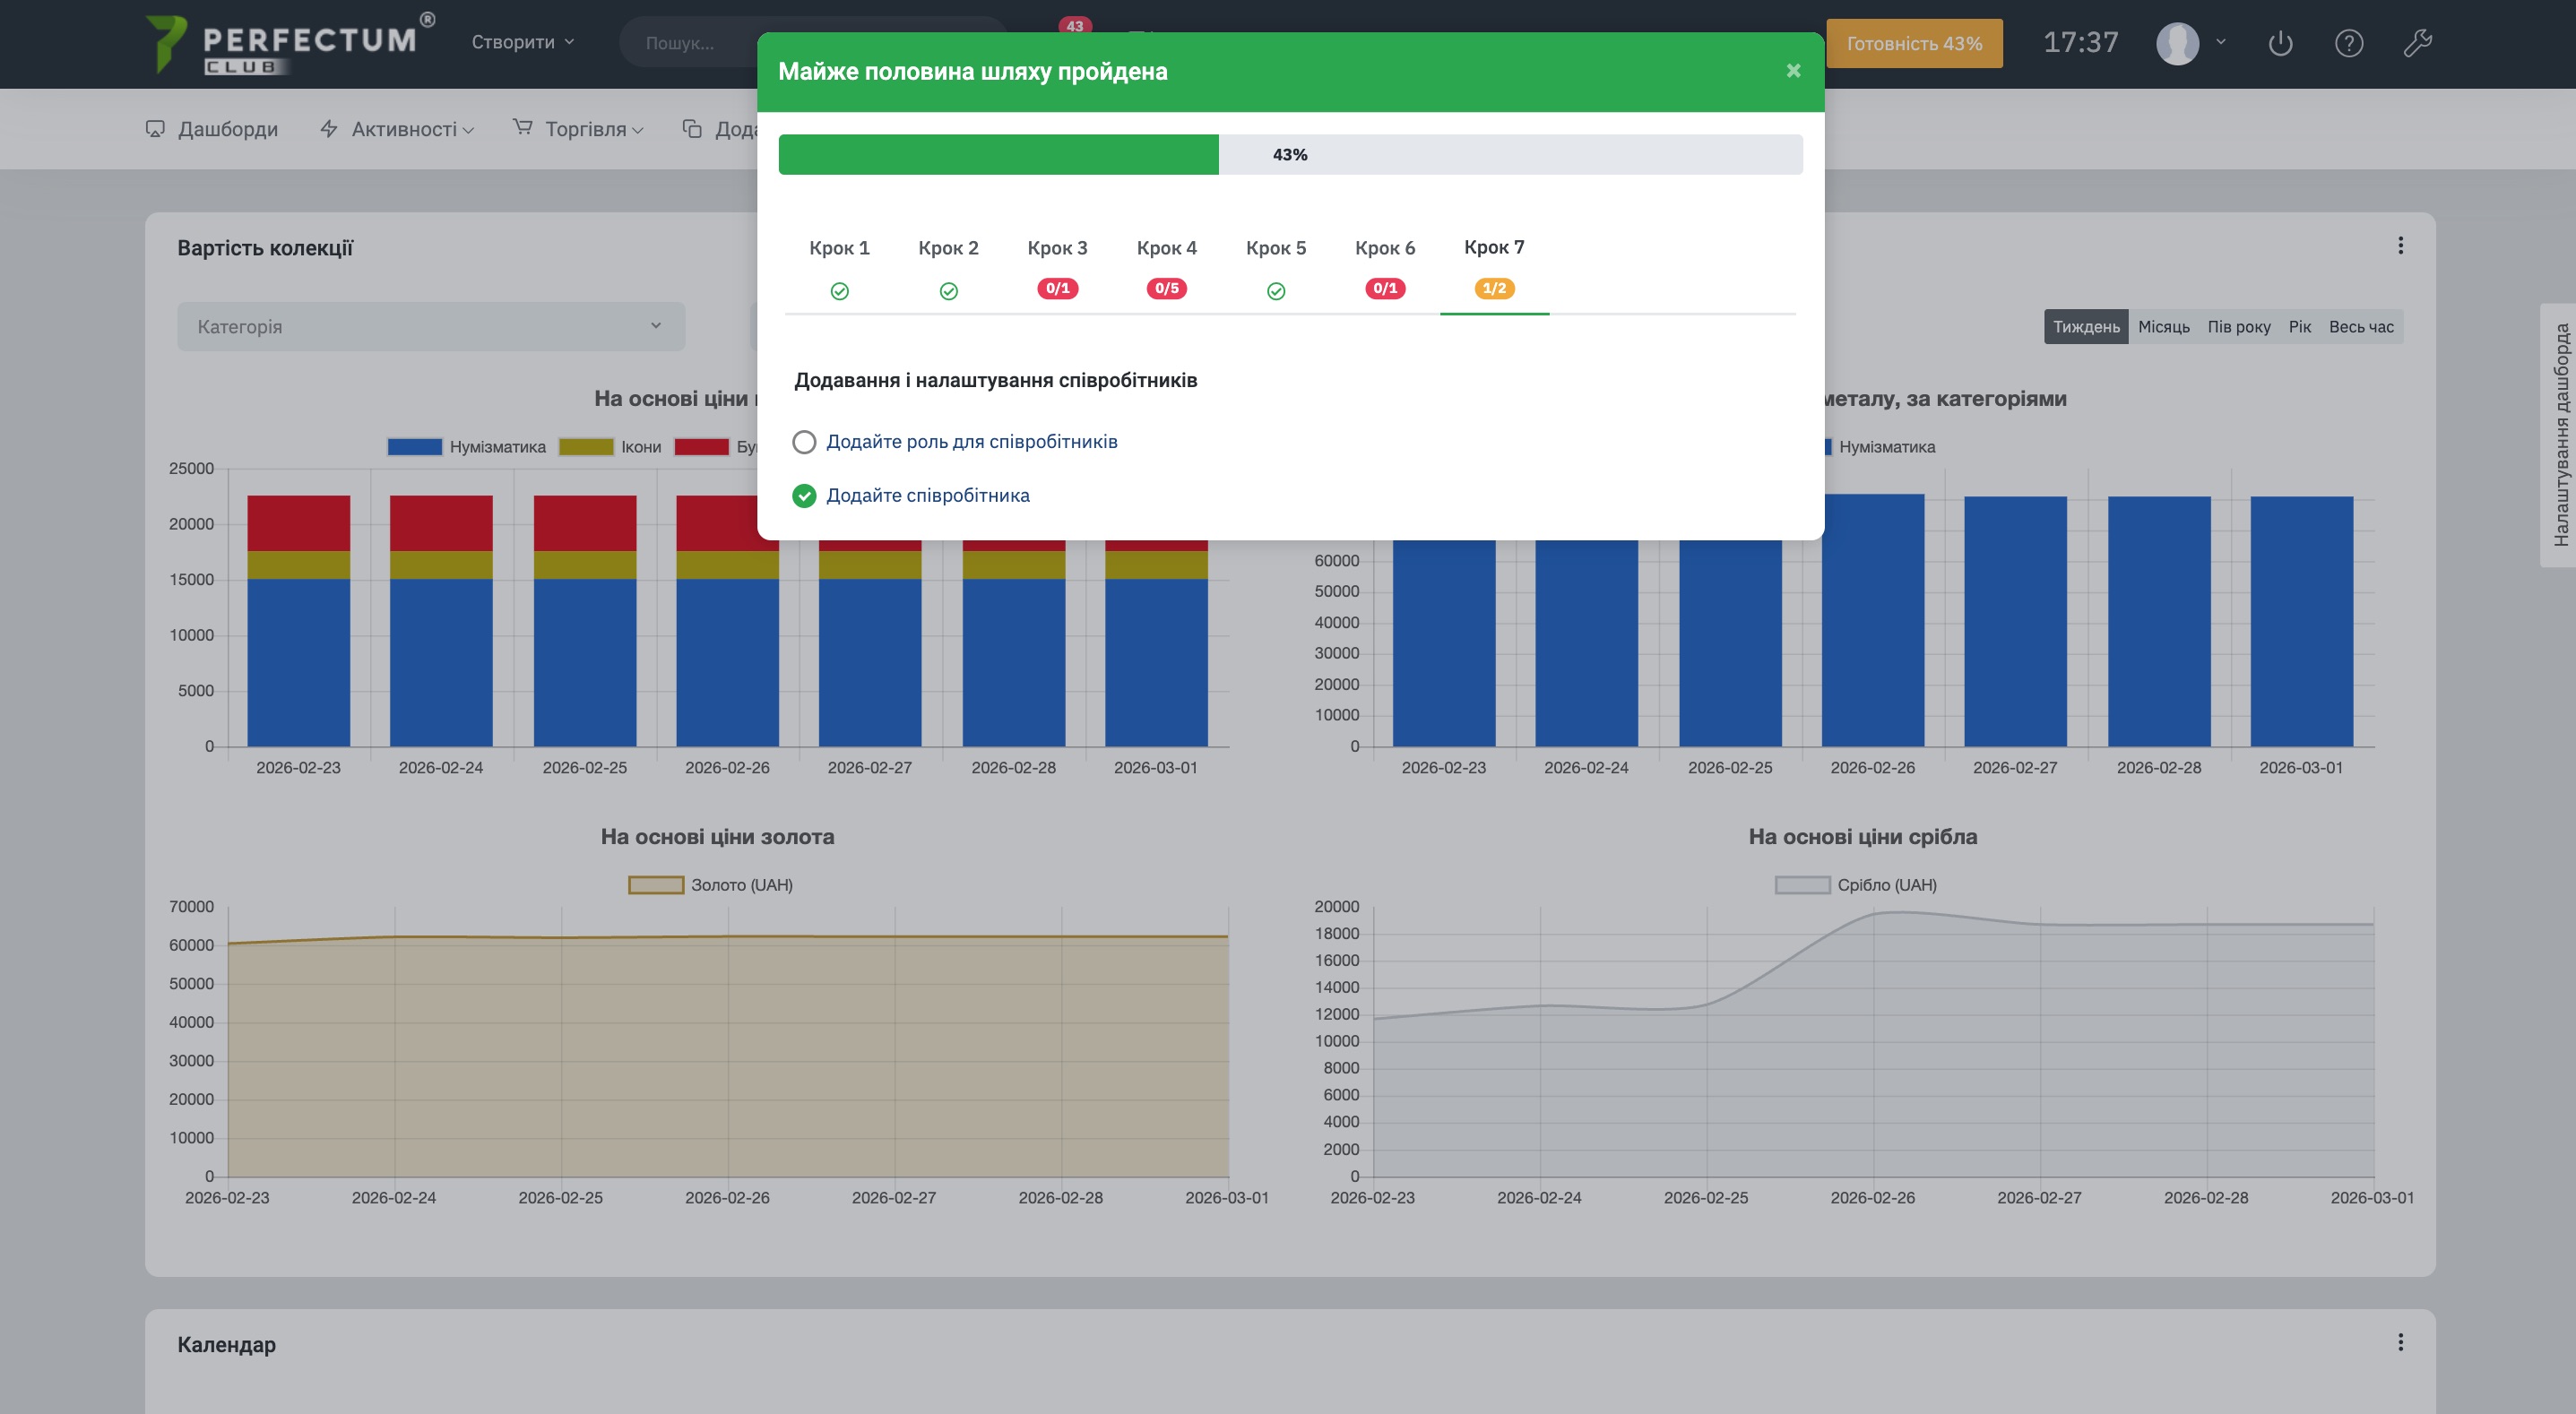Click the wrench settings icon

coord(2417,43)
